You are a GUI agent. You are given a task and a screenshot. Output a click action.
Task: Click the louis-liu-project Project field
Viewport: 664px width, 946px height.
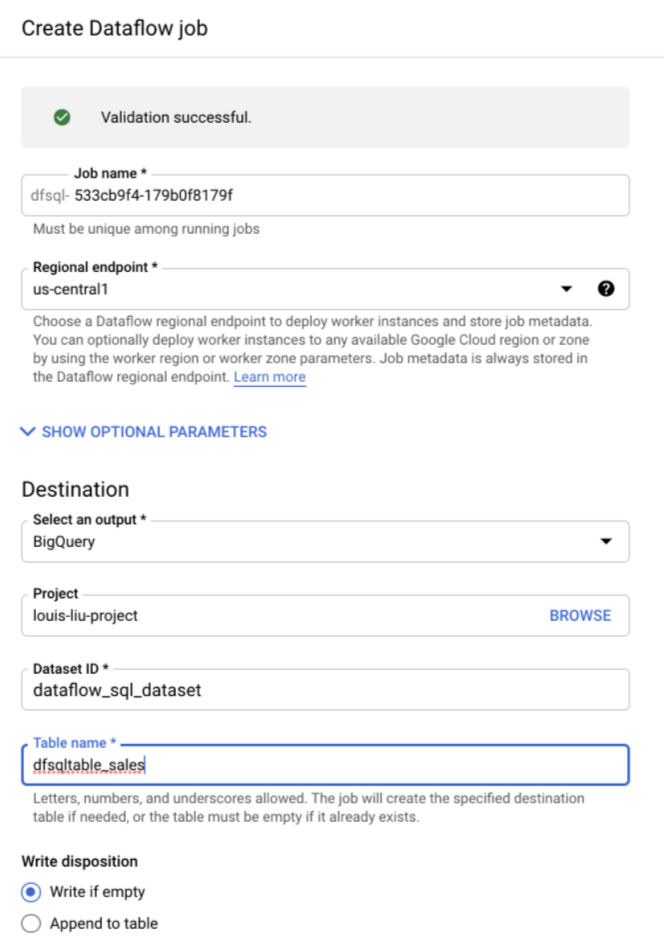(280, 616)
